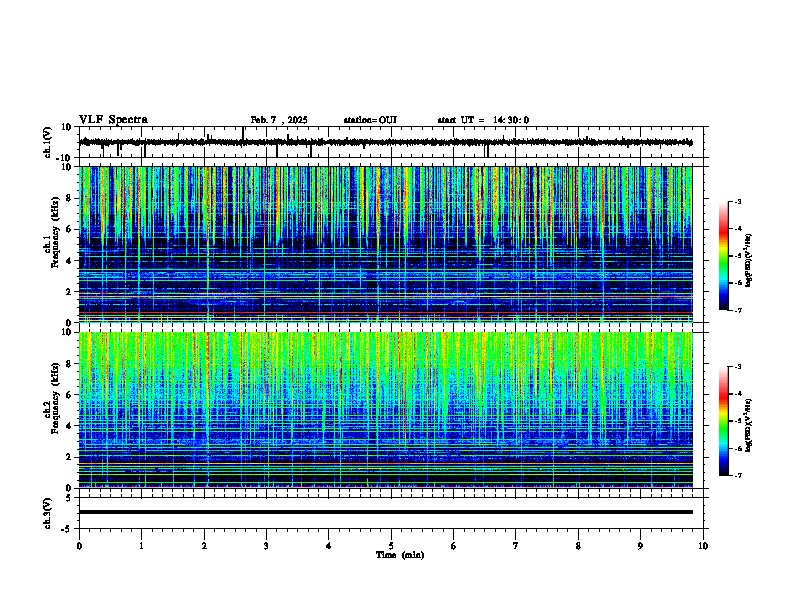This screenshot has height=612, width=792.
Task: Click the "5" tick on ch.3(V) axis
Action: [x=69, y=498]
